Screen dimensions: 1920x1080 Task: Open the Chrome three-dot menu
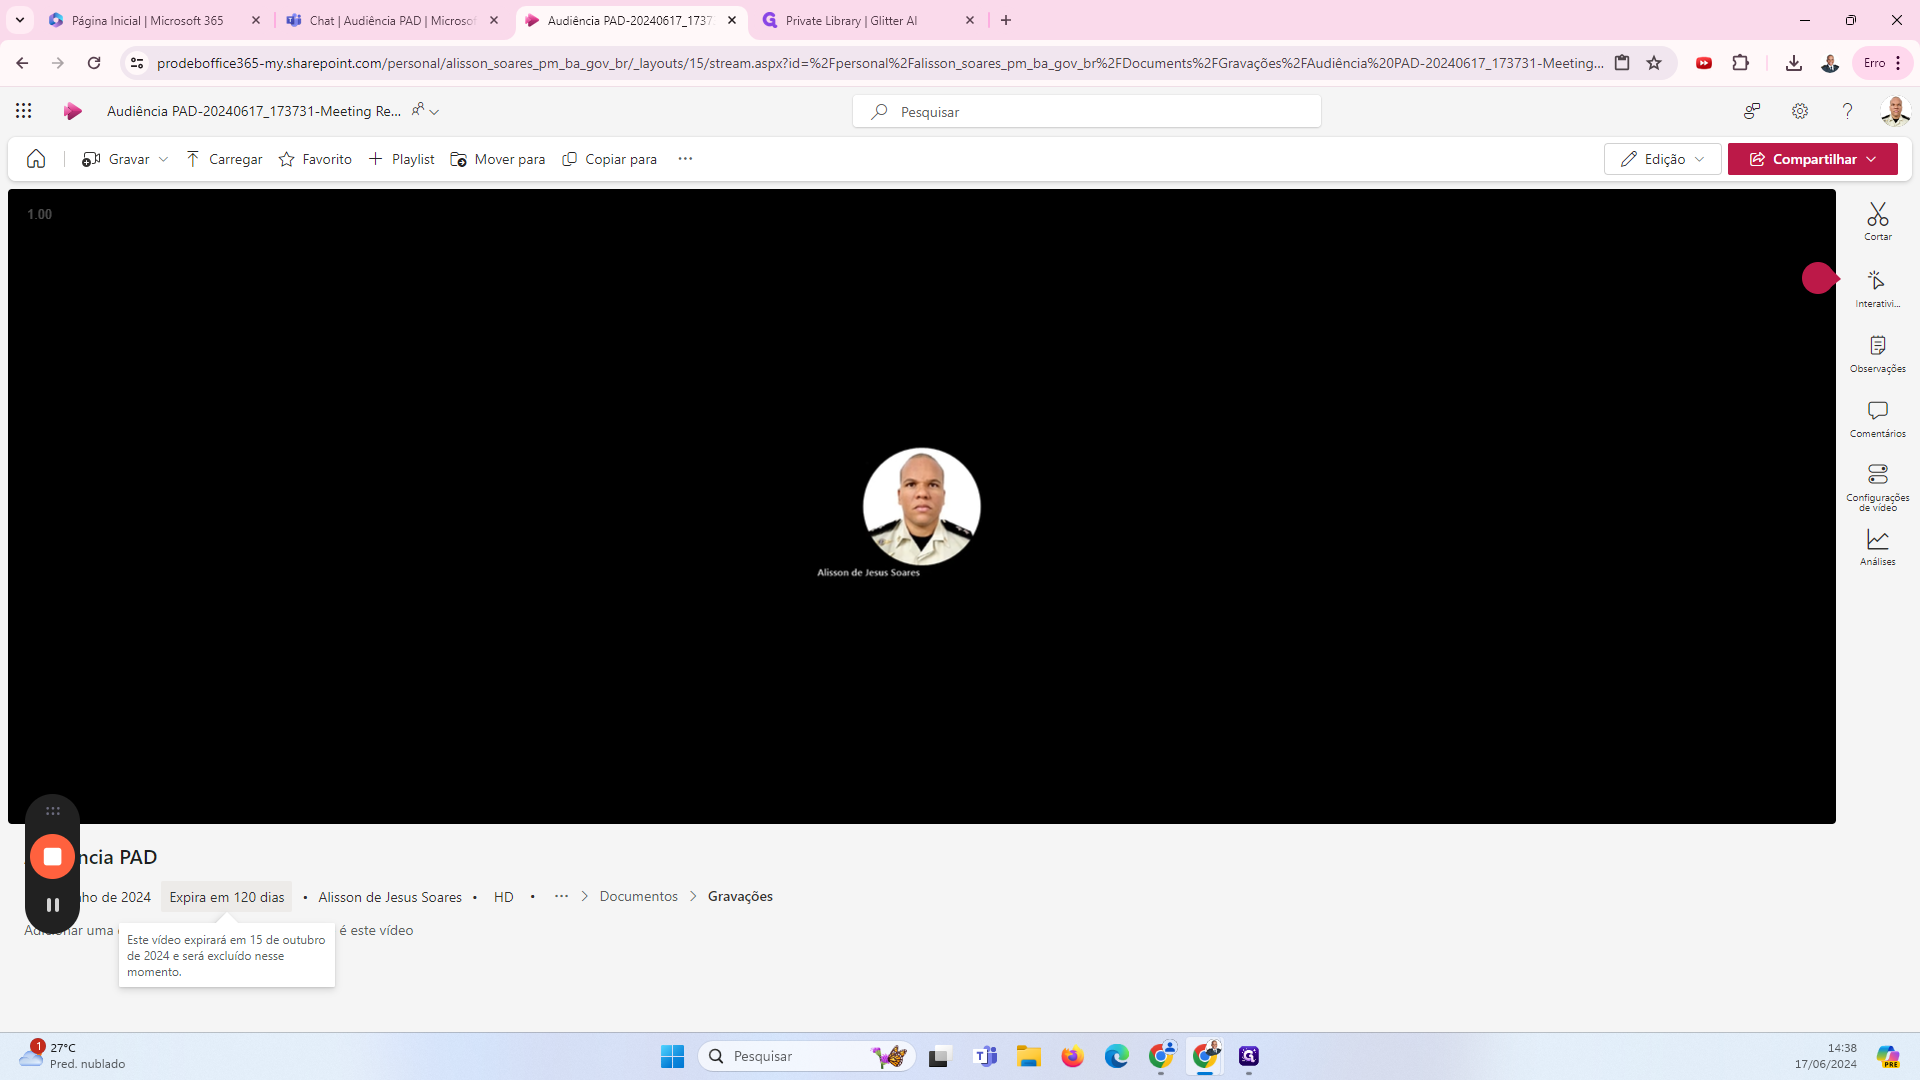pos(1898,63)
